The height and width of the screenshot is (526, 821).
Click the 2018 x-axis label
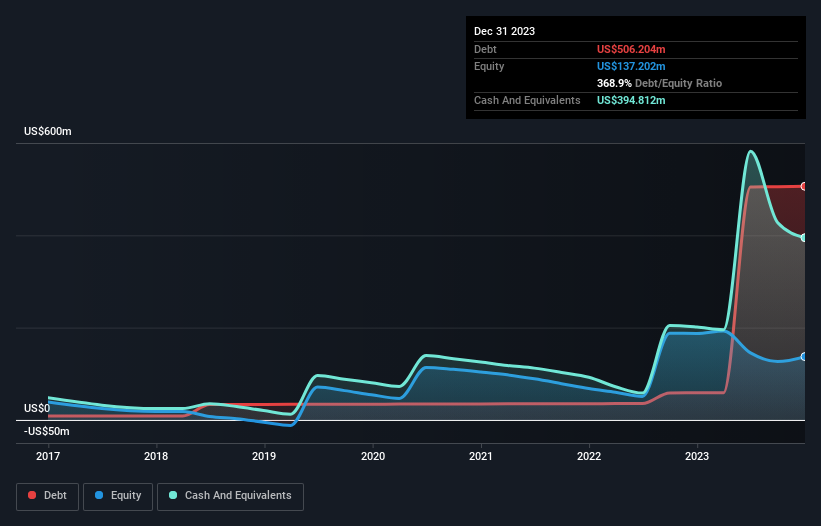tap(156, 456)
